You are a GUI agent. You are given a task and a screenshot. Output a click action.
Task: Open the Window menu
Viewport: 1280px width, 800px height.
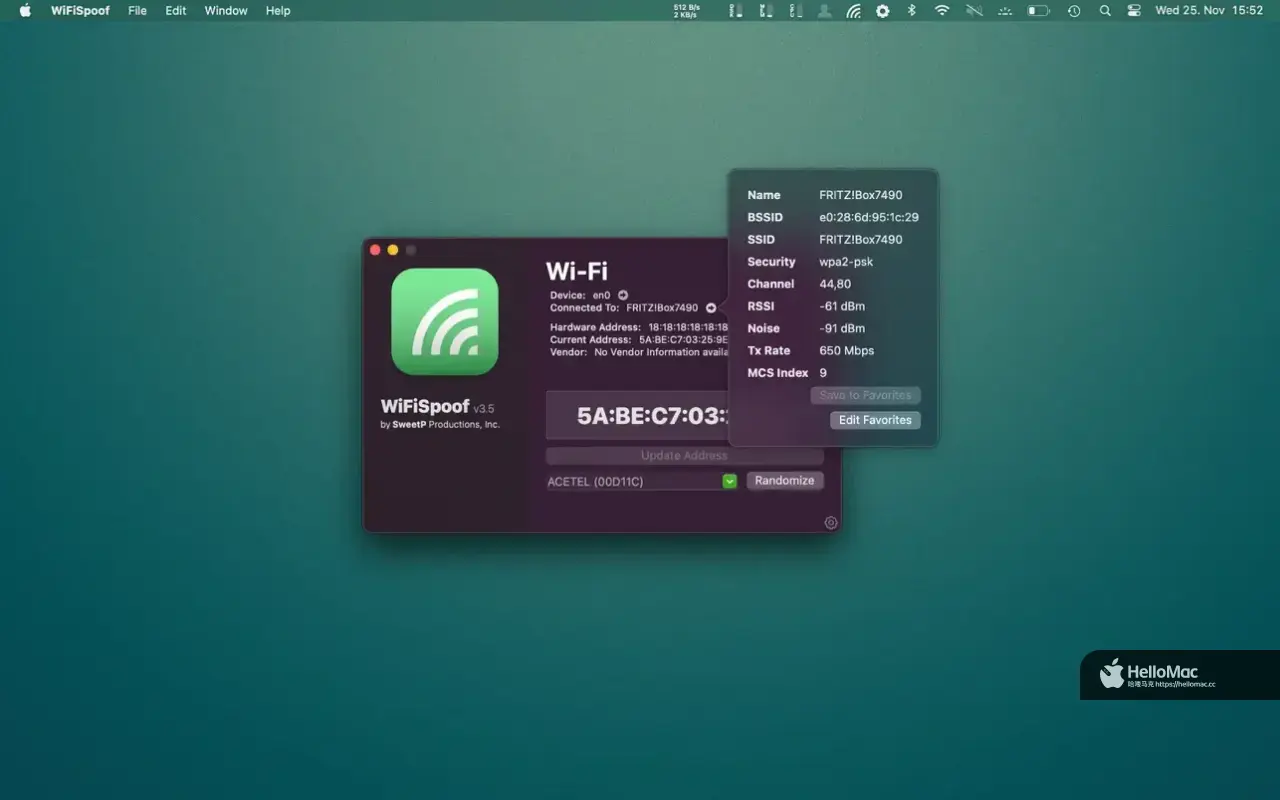click(226, 11)
